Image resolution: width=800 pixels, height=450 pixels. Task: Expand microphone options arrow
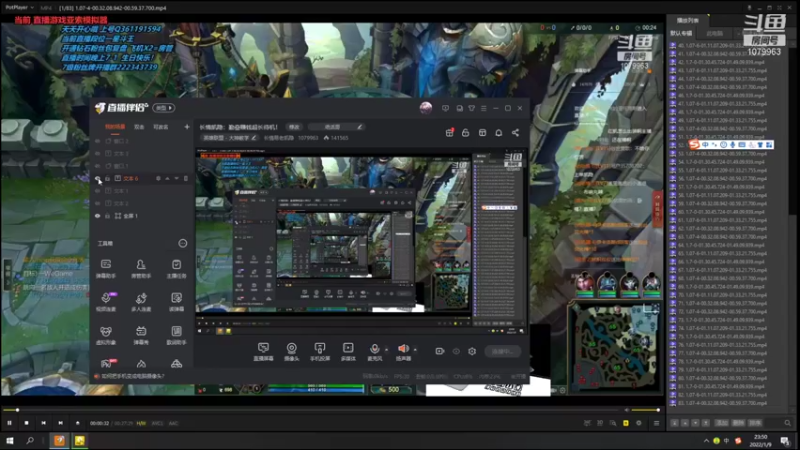click(x=386, y=349)
